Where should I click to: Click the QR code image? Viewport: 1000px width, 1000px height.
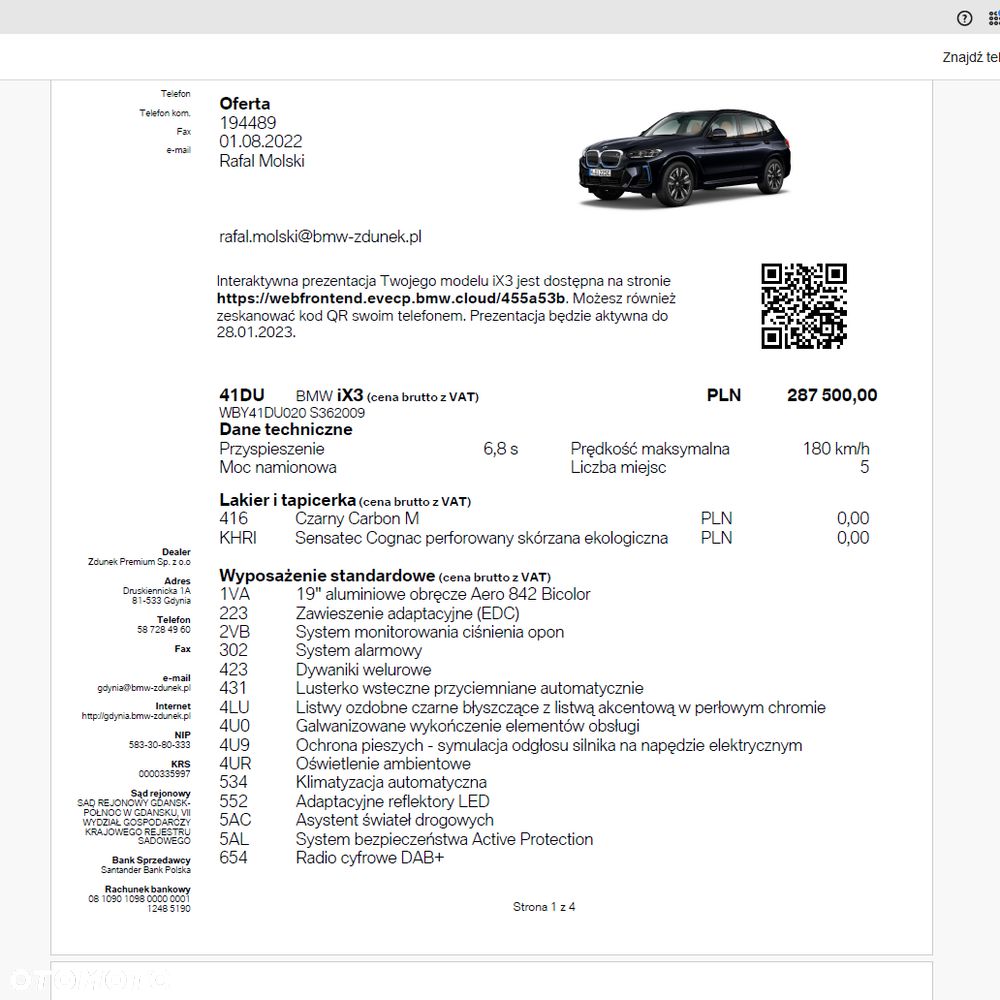(804, 305)
